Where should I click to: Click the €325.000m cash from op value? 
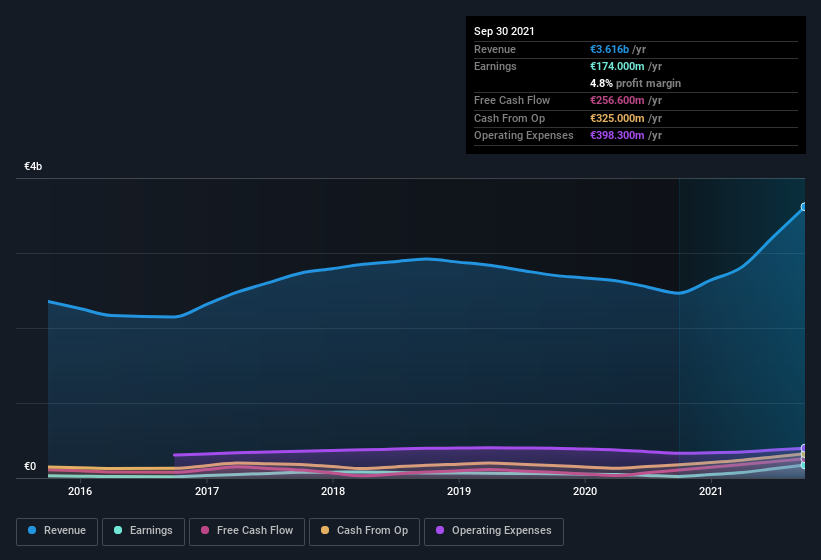tap(617, 118)
